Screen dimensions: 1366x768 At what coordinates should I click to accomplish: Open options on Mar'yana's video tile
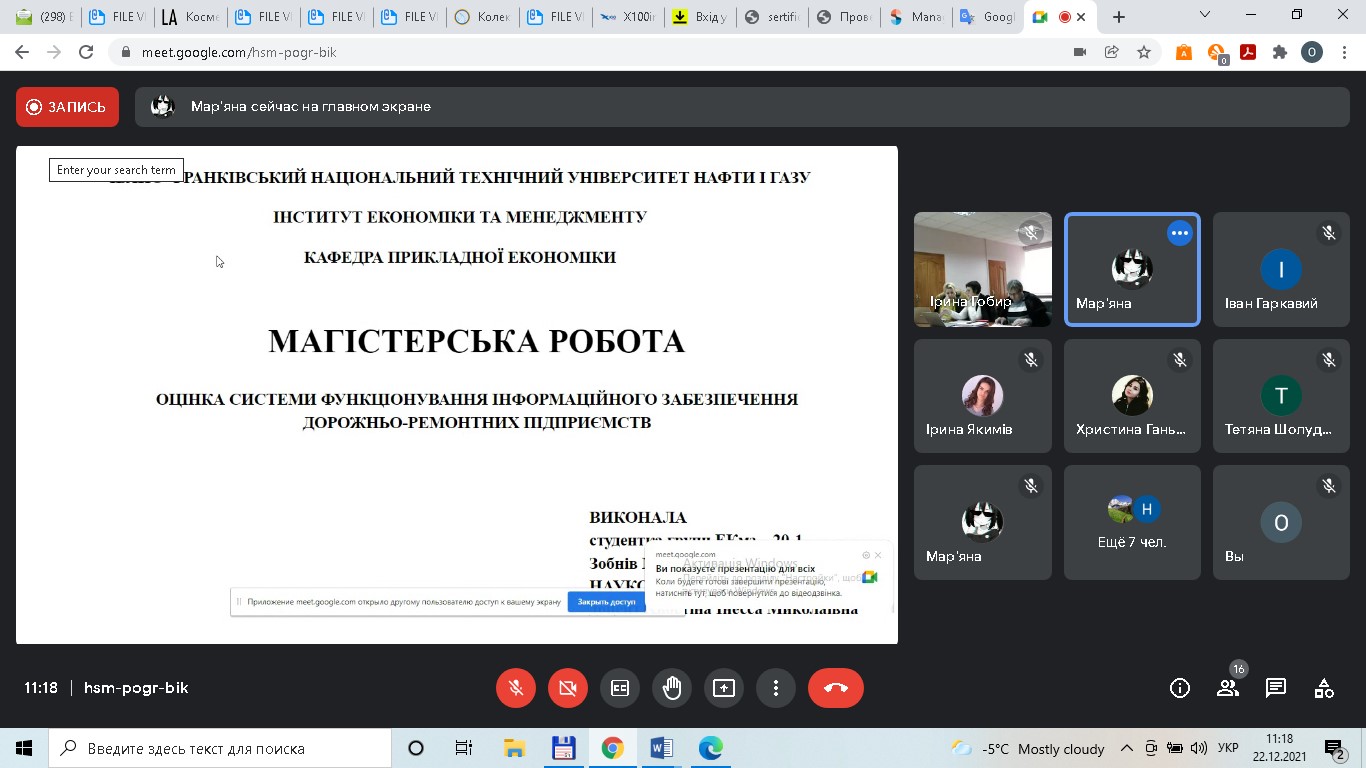[x=1179, y=232]
